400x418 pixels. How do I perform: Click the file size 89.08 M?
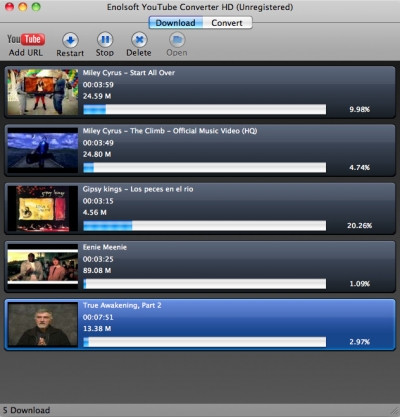click(x=97, y=270)
